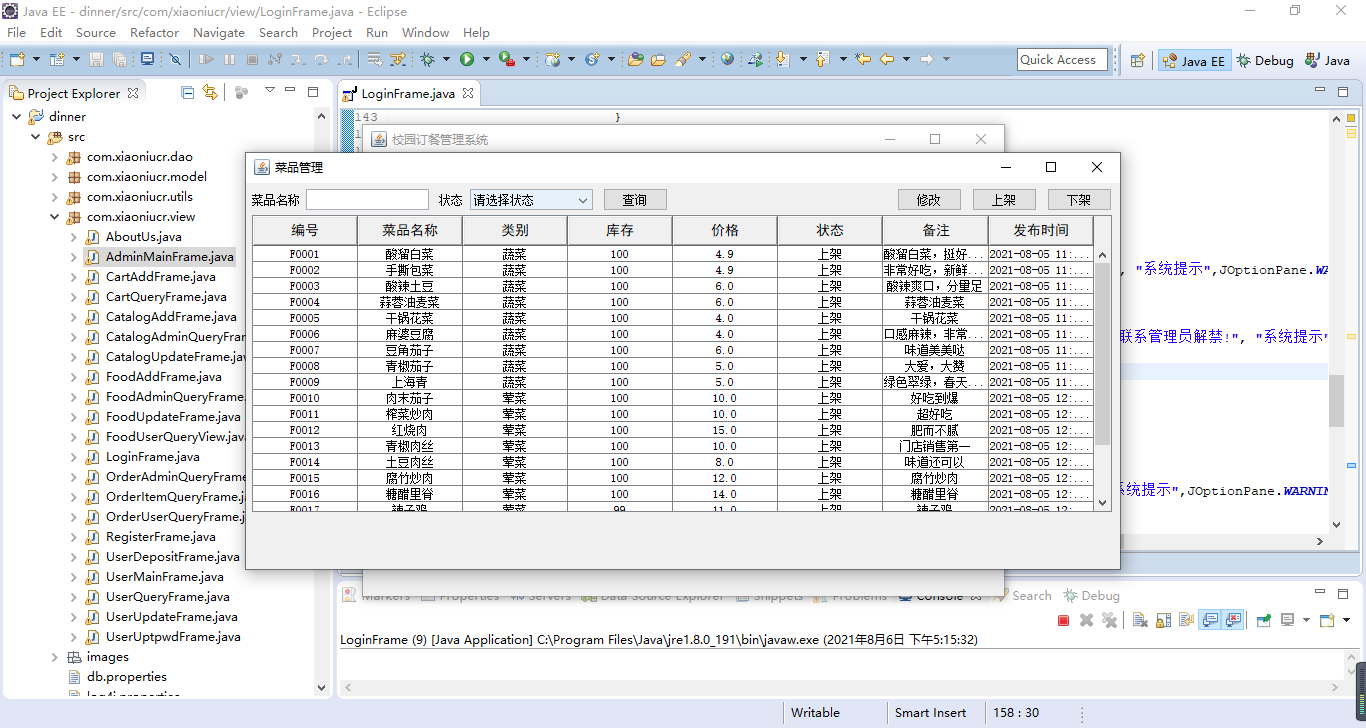Click the Save All toolbar icon
Image resolution: width=1366 pixels, height=728 pixels.
click(119, 59)
